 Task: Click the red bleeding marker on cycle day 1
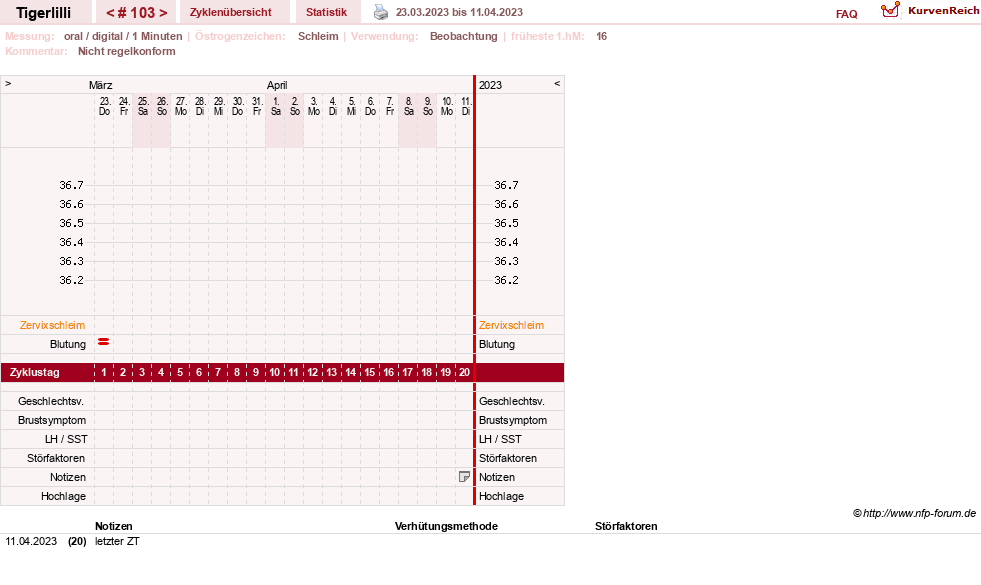tap(104, 342)
